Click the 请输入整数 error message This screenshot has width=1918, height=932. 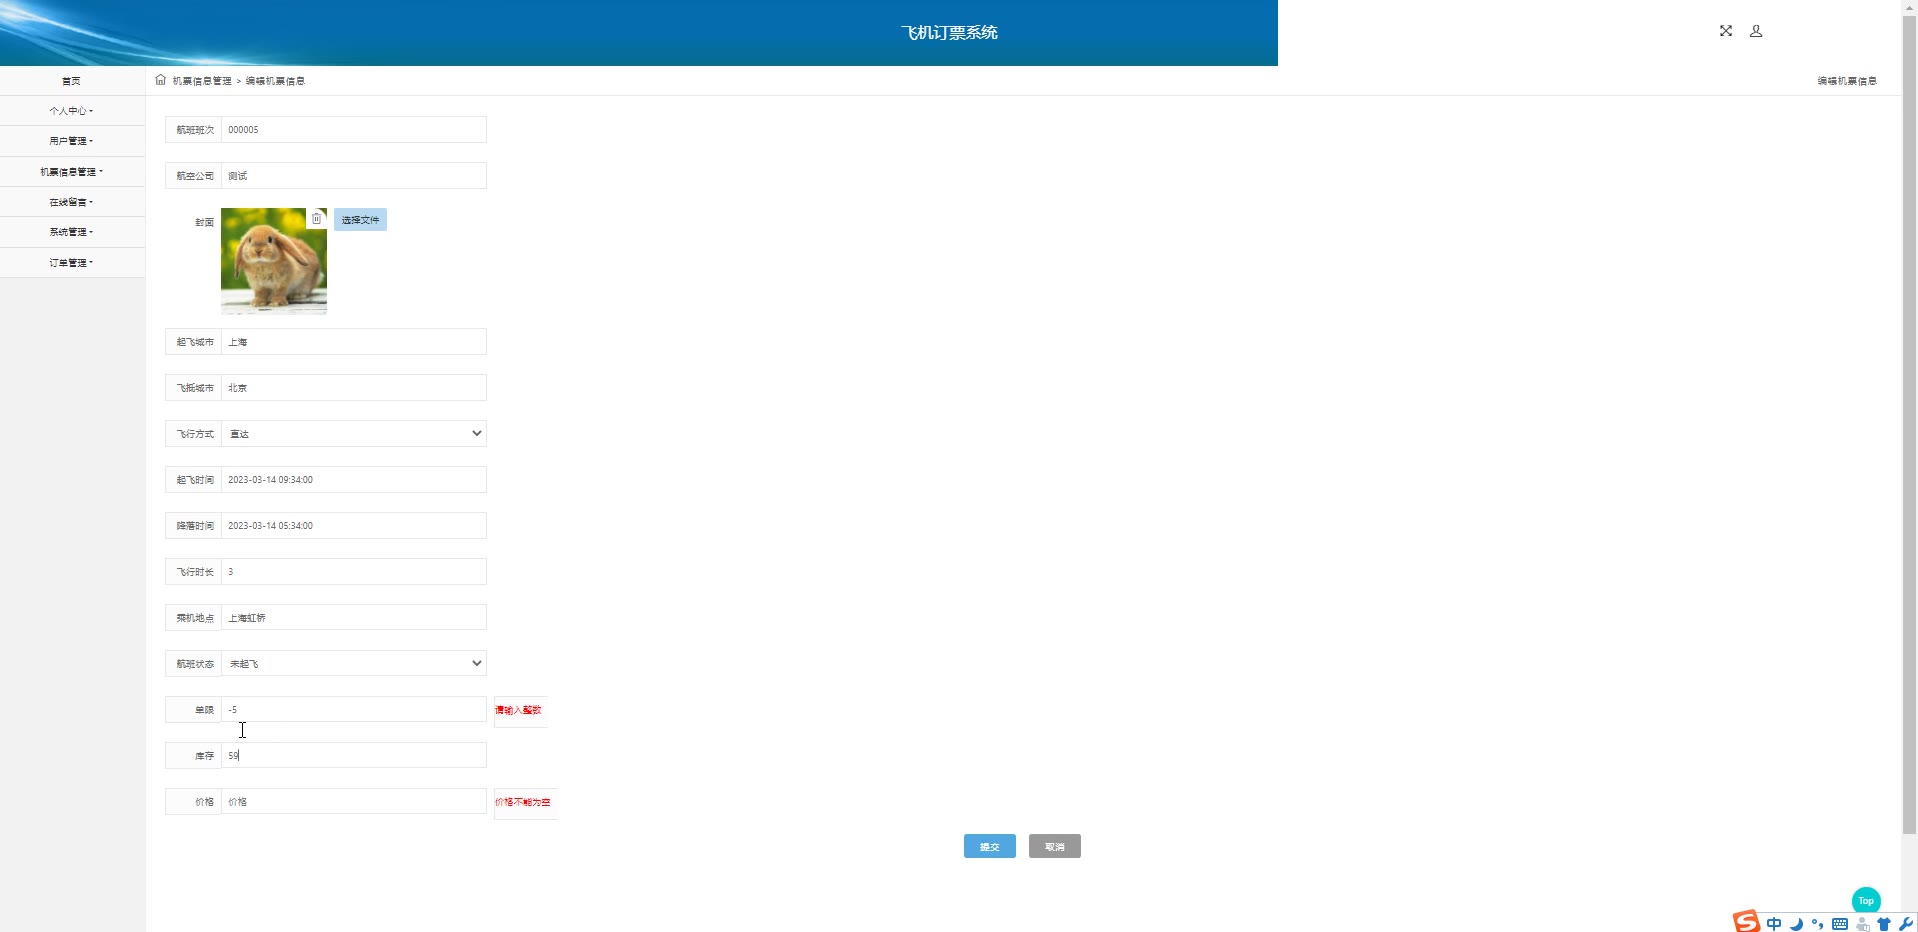(518, 710)
